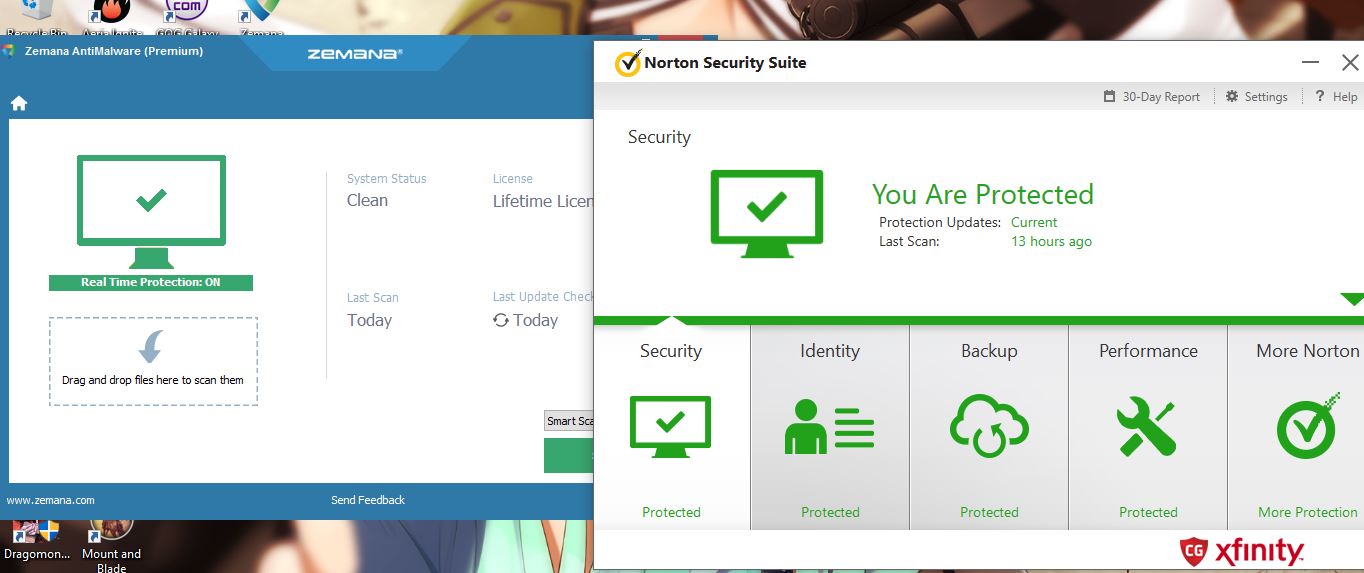Select the Mount and Blade desktop shortcut
The height and width of the screenshot is (573, 1364).
(111, 545)
